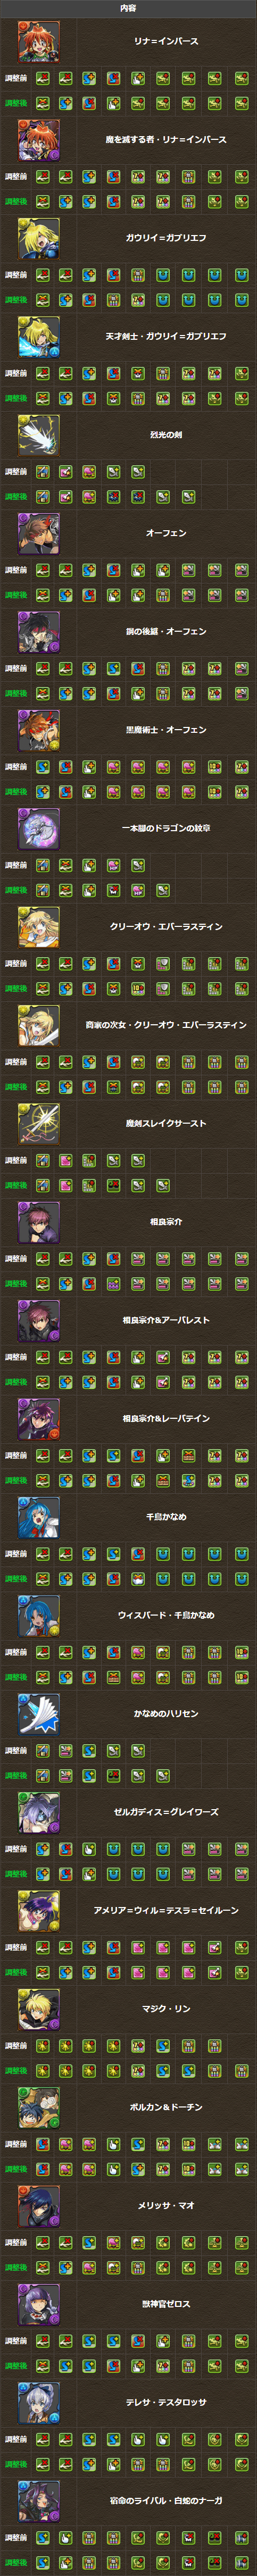Viewport: 257px width, 2576px height.
Task: Click the リナ=インバース character icon
Action: coord(38,41)
